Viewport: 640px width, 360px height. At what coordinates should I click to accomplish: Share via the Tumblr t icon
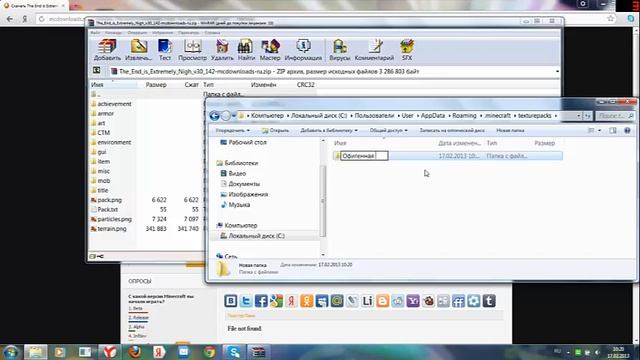coord(489,301)
